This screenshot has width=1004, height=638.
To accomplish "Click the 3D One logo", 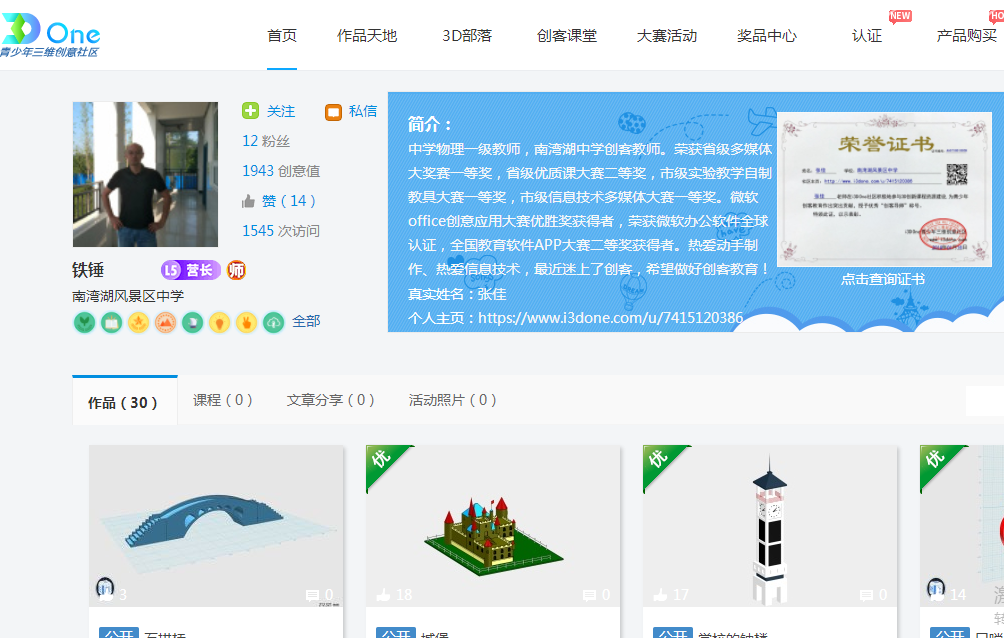I will click(50, 35).
